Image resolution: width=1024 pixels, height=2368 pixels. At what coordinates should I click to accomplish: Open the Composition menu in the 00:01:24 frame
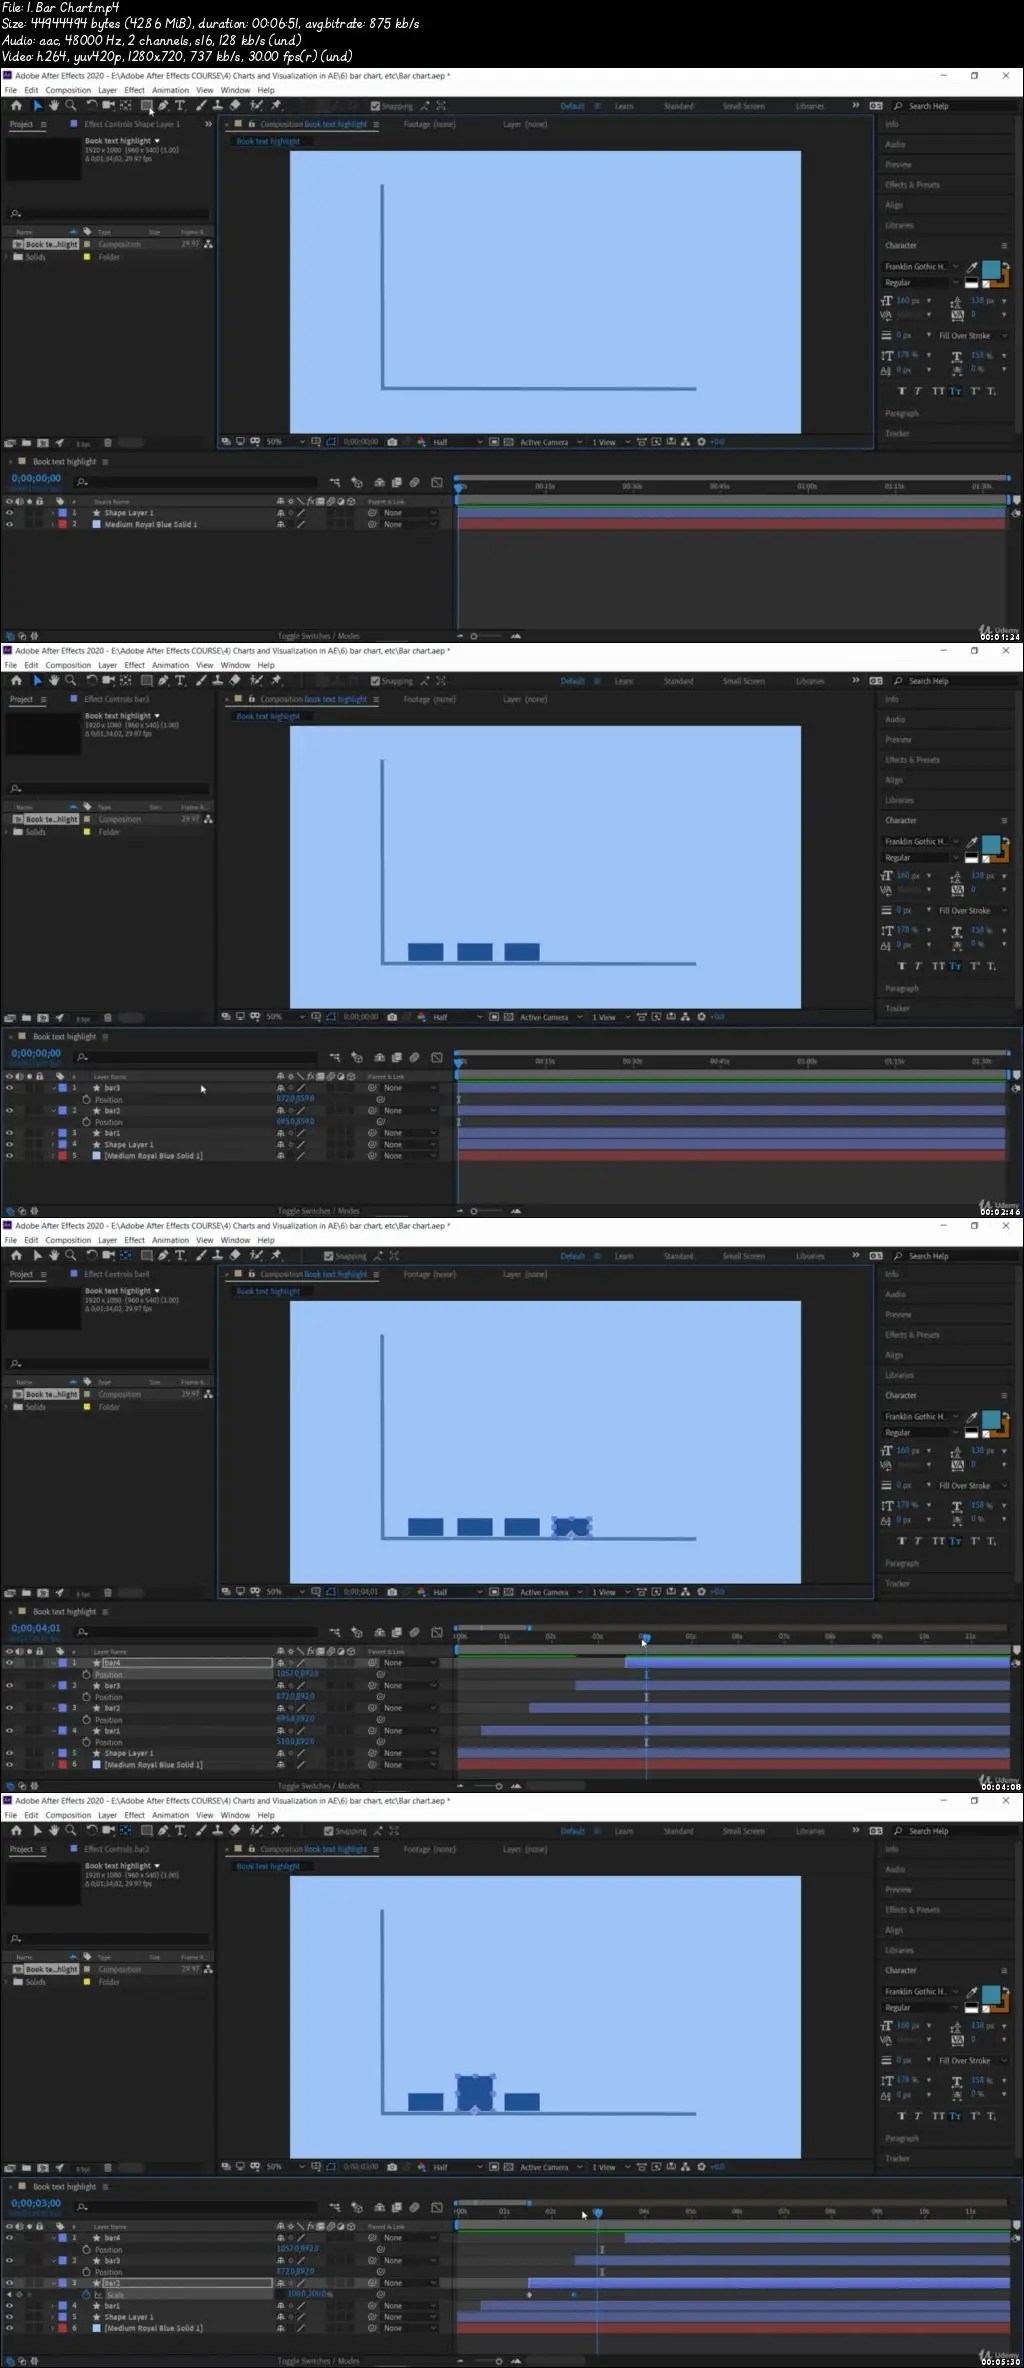[68, 90]
